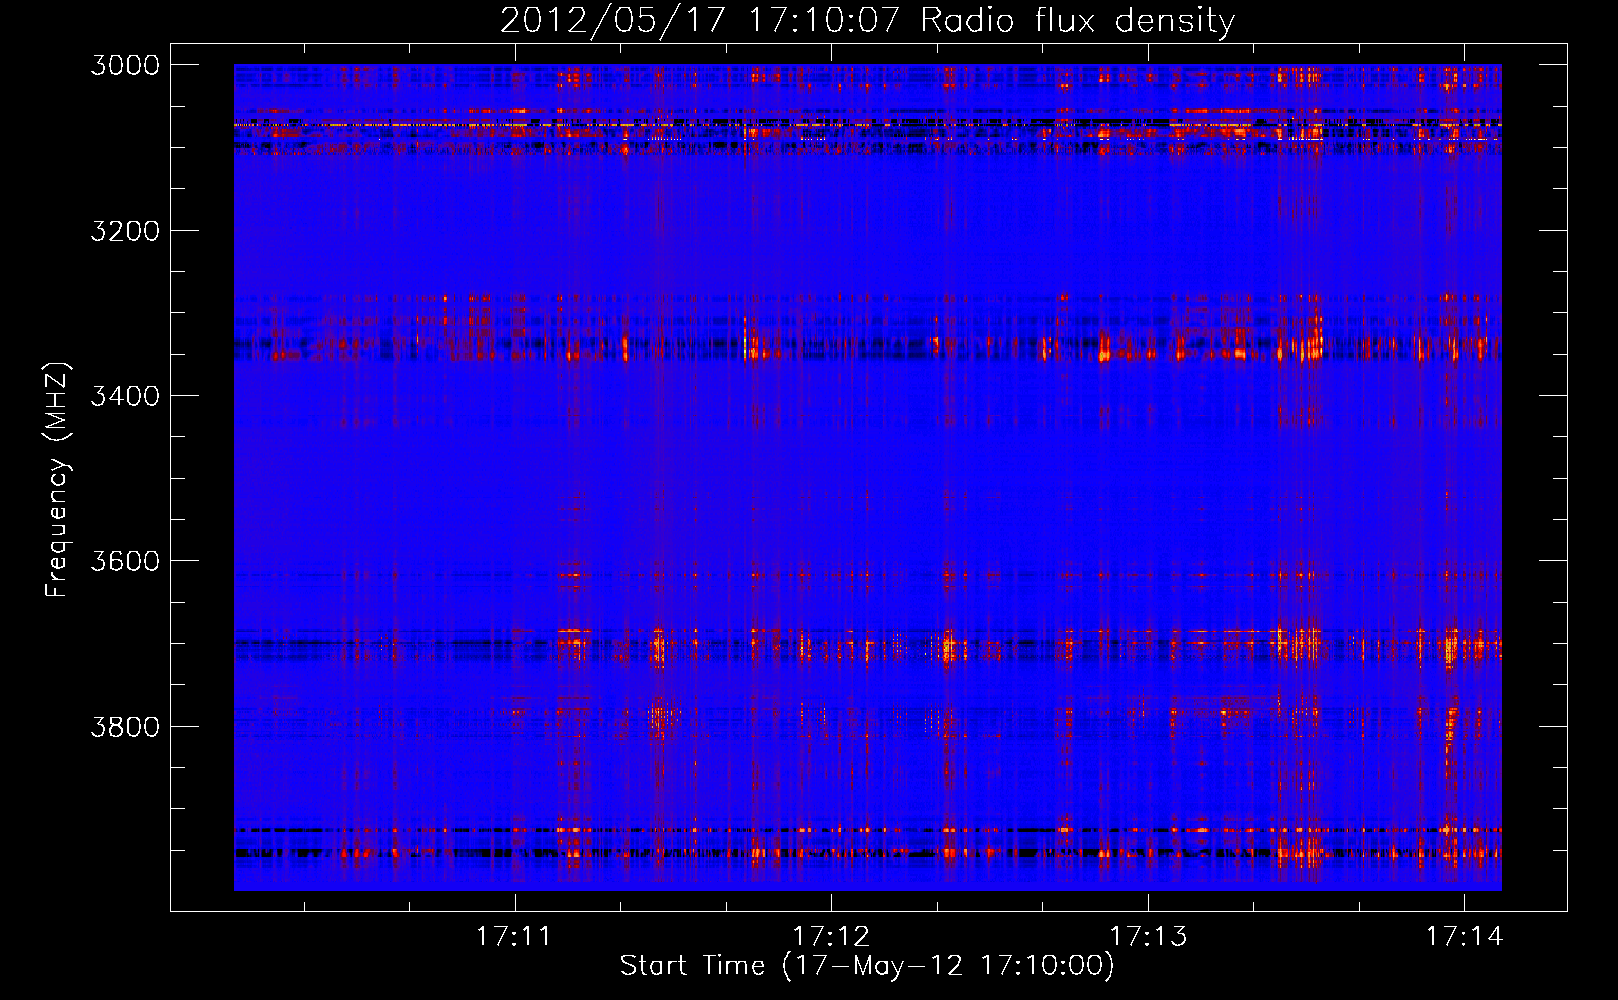
Task: Click the 17:12 time tick label
Action: [x=831, y=937]
